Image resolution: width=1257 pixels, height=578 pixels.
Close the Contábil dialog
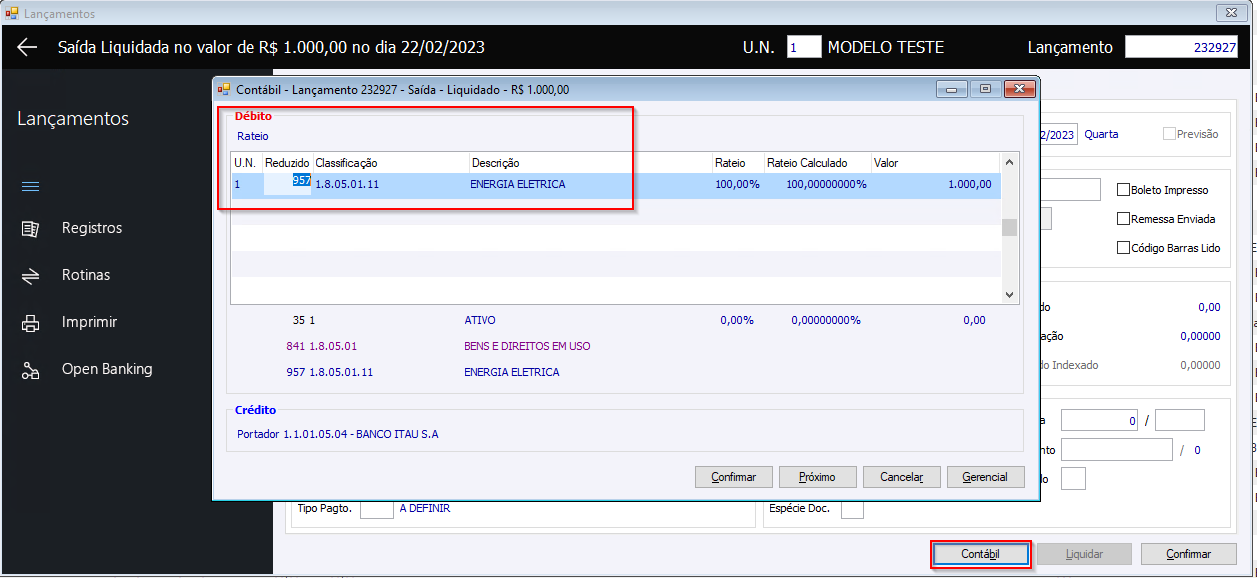point(1018,89)
